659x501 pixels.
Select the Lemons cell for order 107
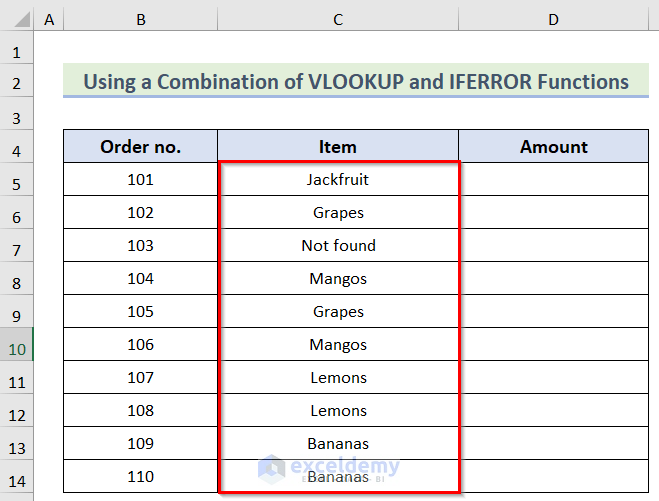[x=338, y=378]
